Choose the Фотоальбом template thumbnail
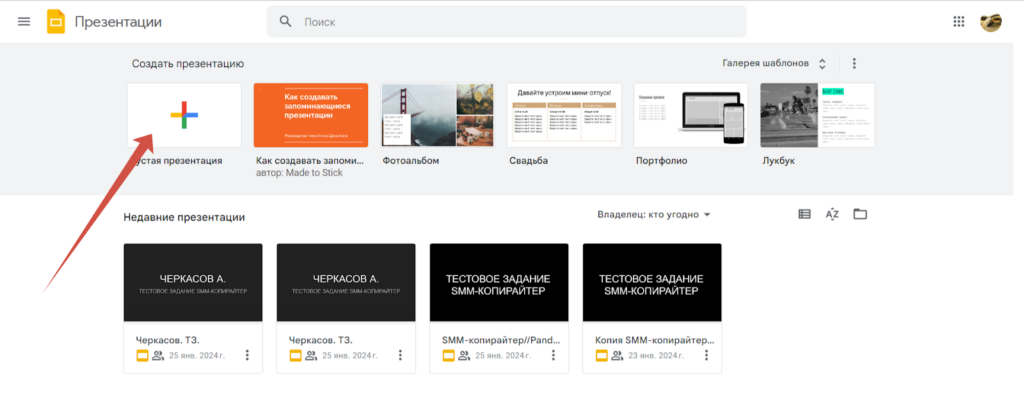 pos(438,115)
